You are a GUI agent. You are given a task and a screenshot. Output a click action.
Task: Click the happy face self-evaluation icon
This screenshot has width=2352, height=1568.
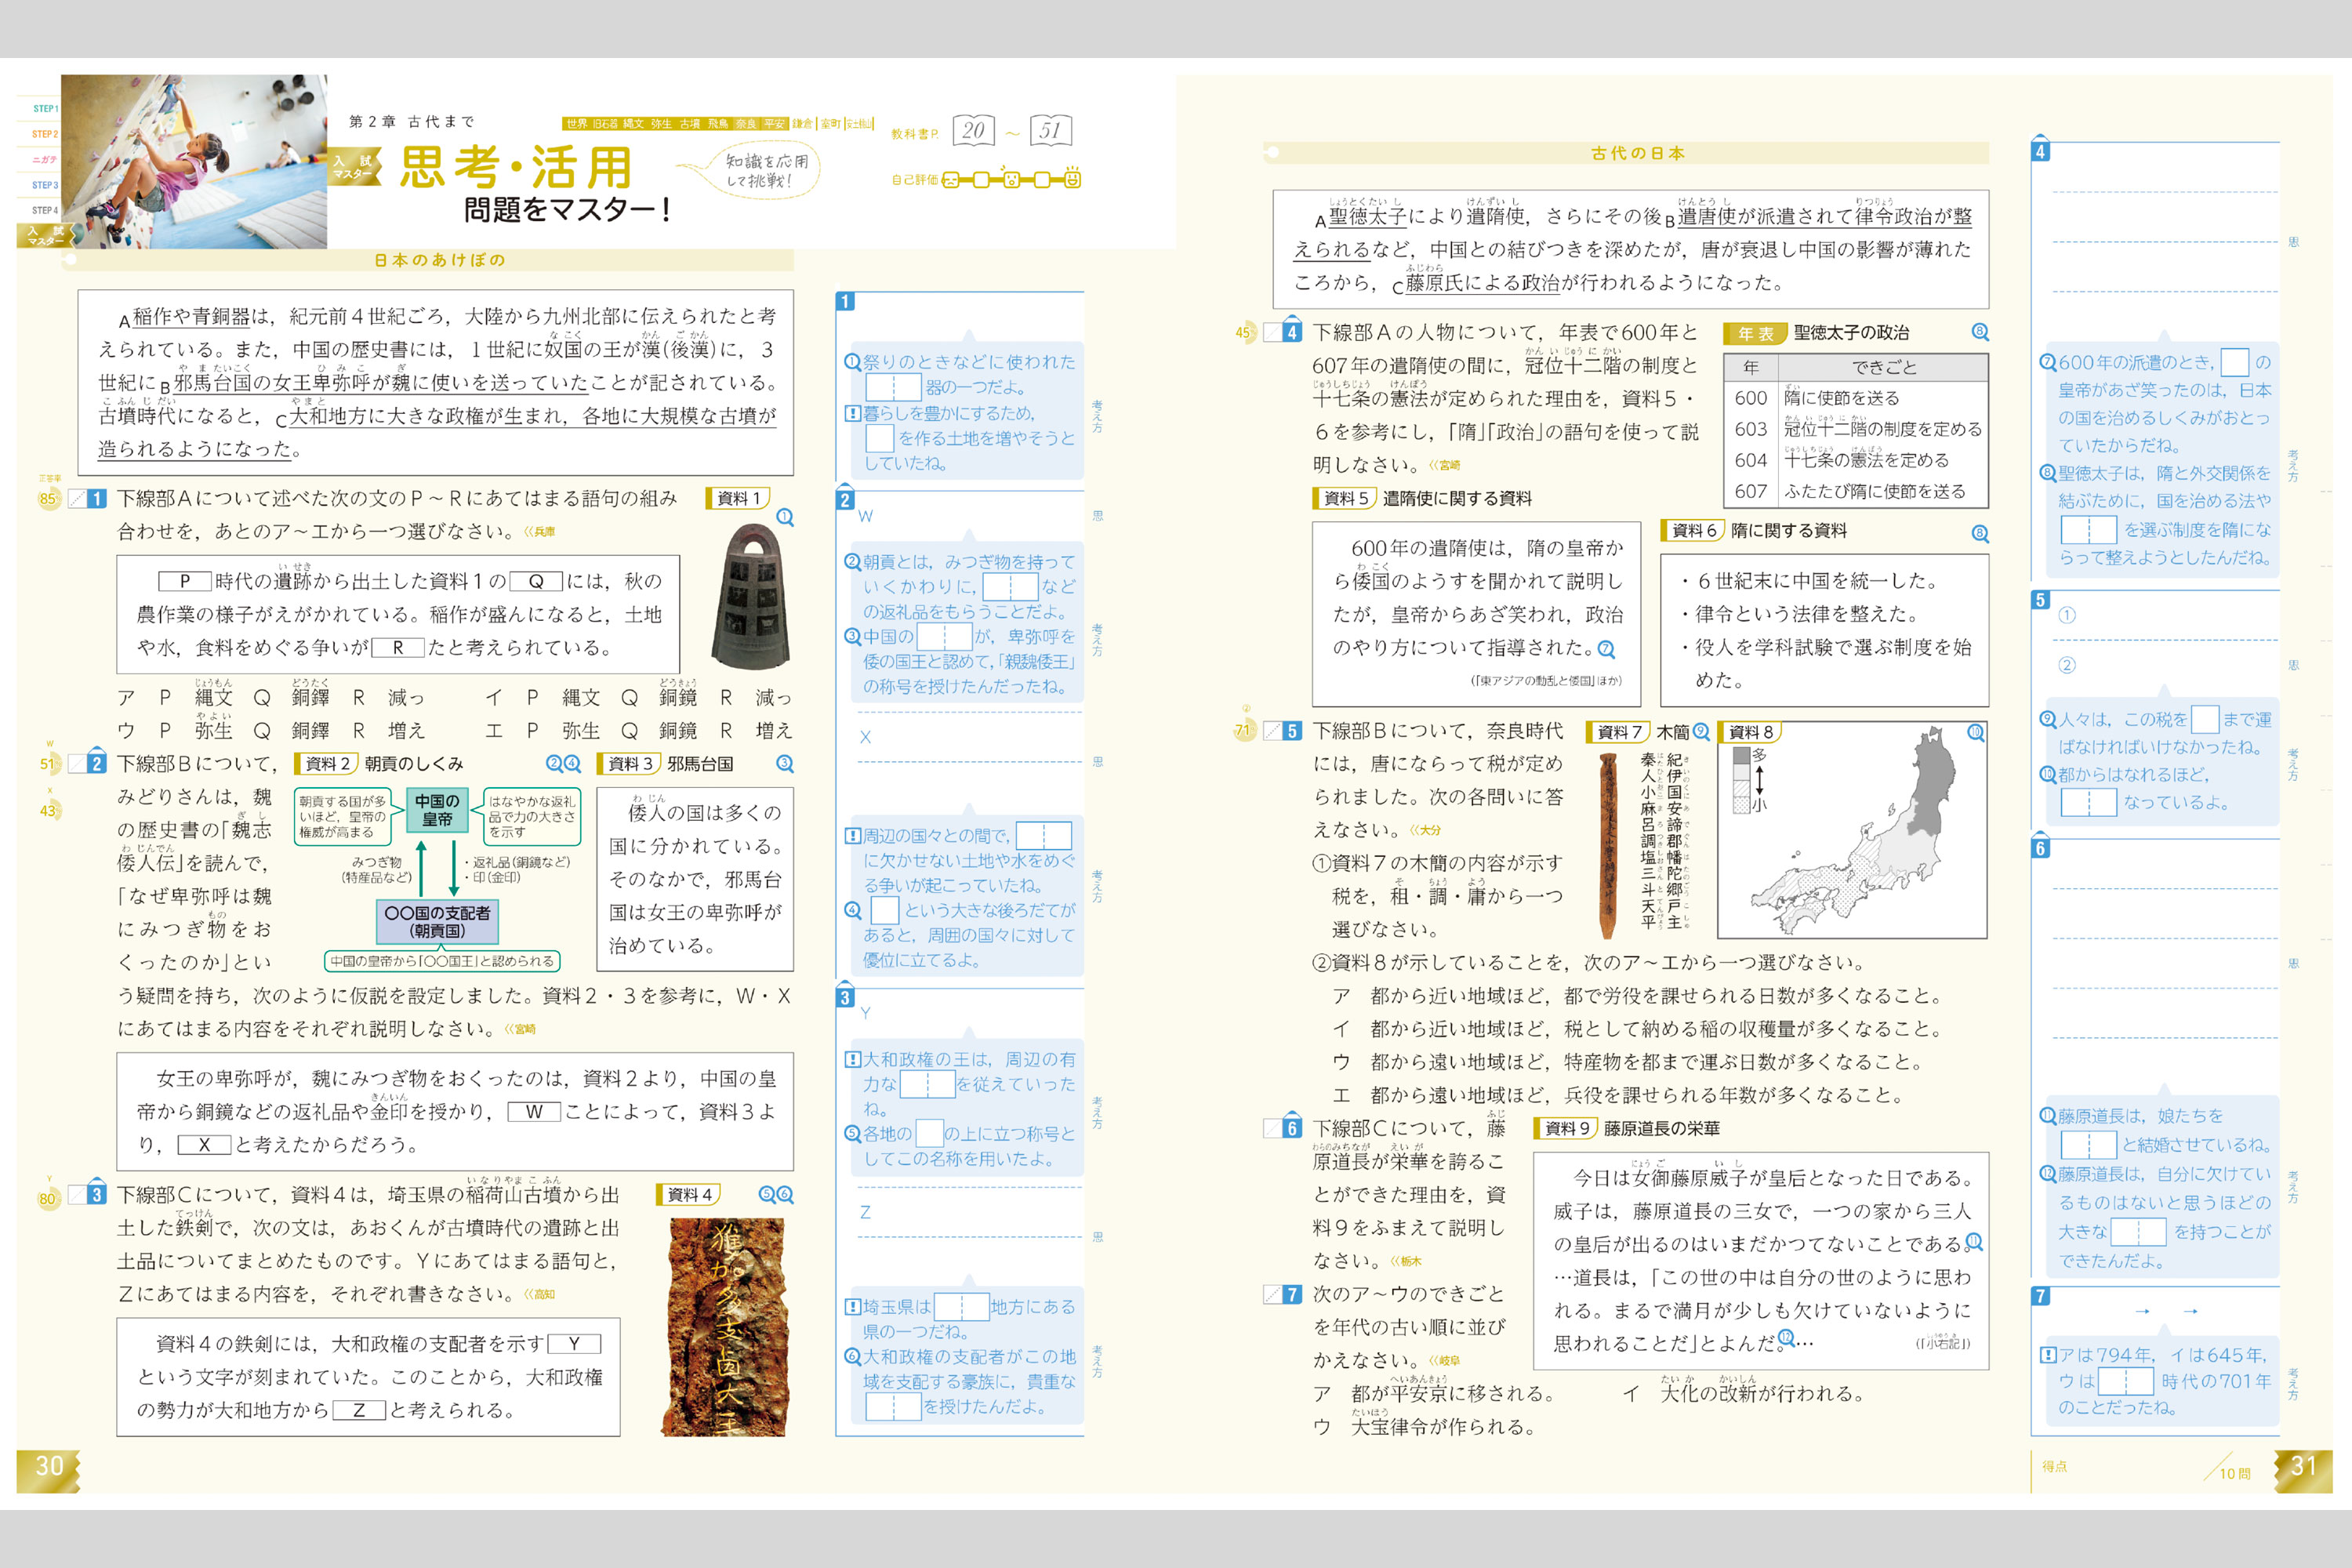[x=1072, y=178]
